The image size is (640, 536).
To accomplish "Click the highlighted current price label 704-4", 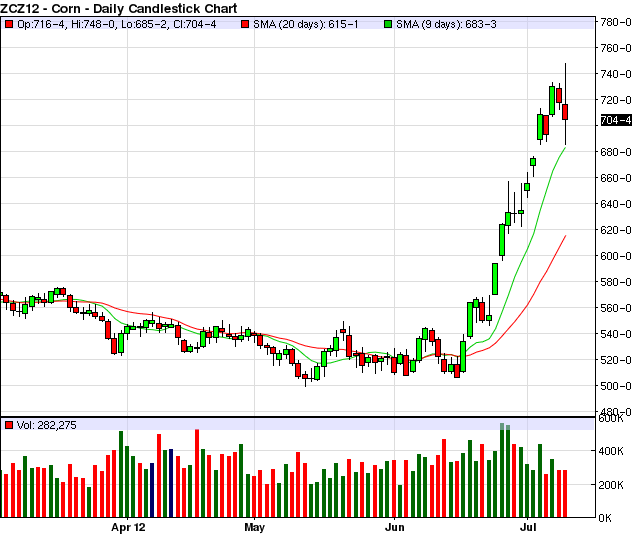I will (x=616, y=120).
